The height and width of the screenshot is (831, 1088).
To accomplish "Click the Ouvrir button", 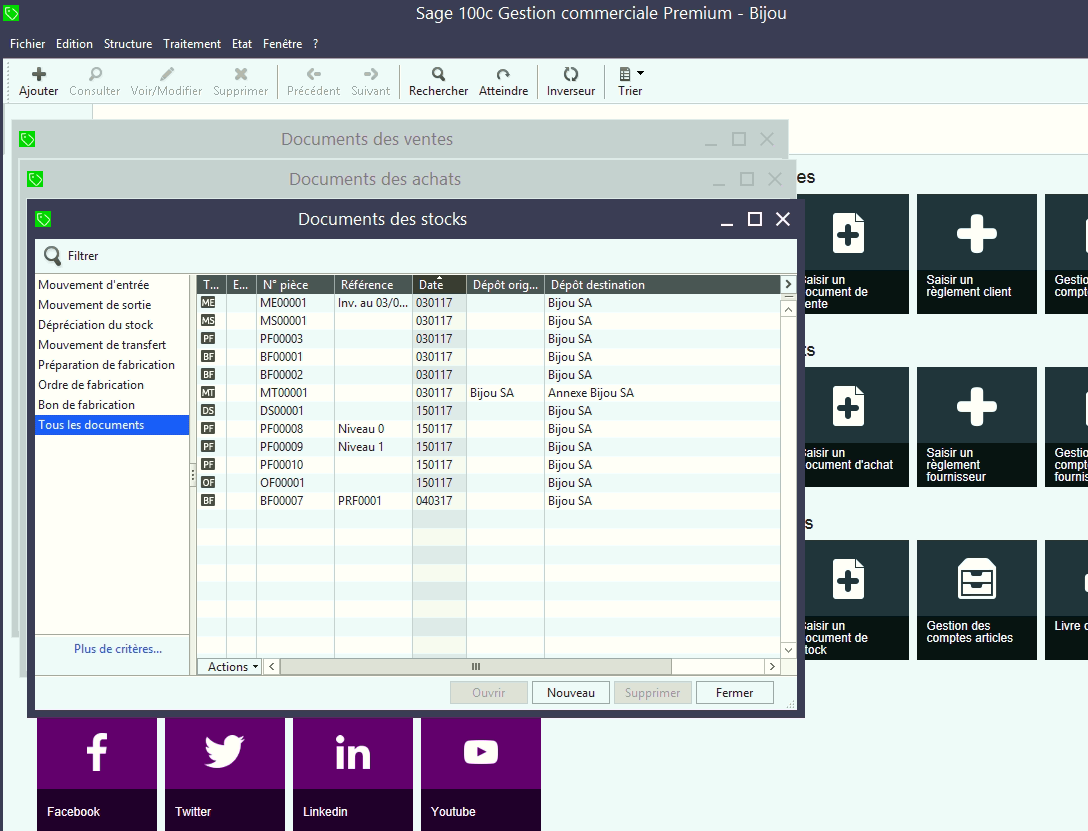I will [488, 693].
